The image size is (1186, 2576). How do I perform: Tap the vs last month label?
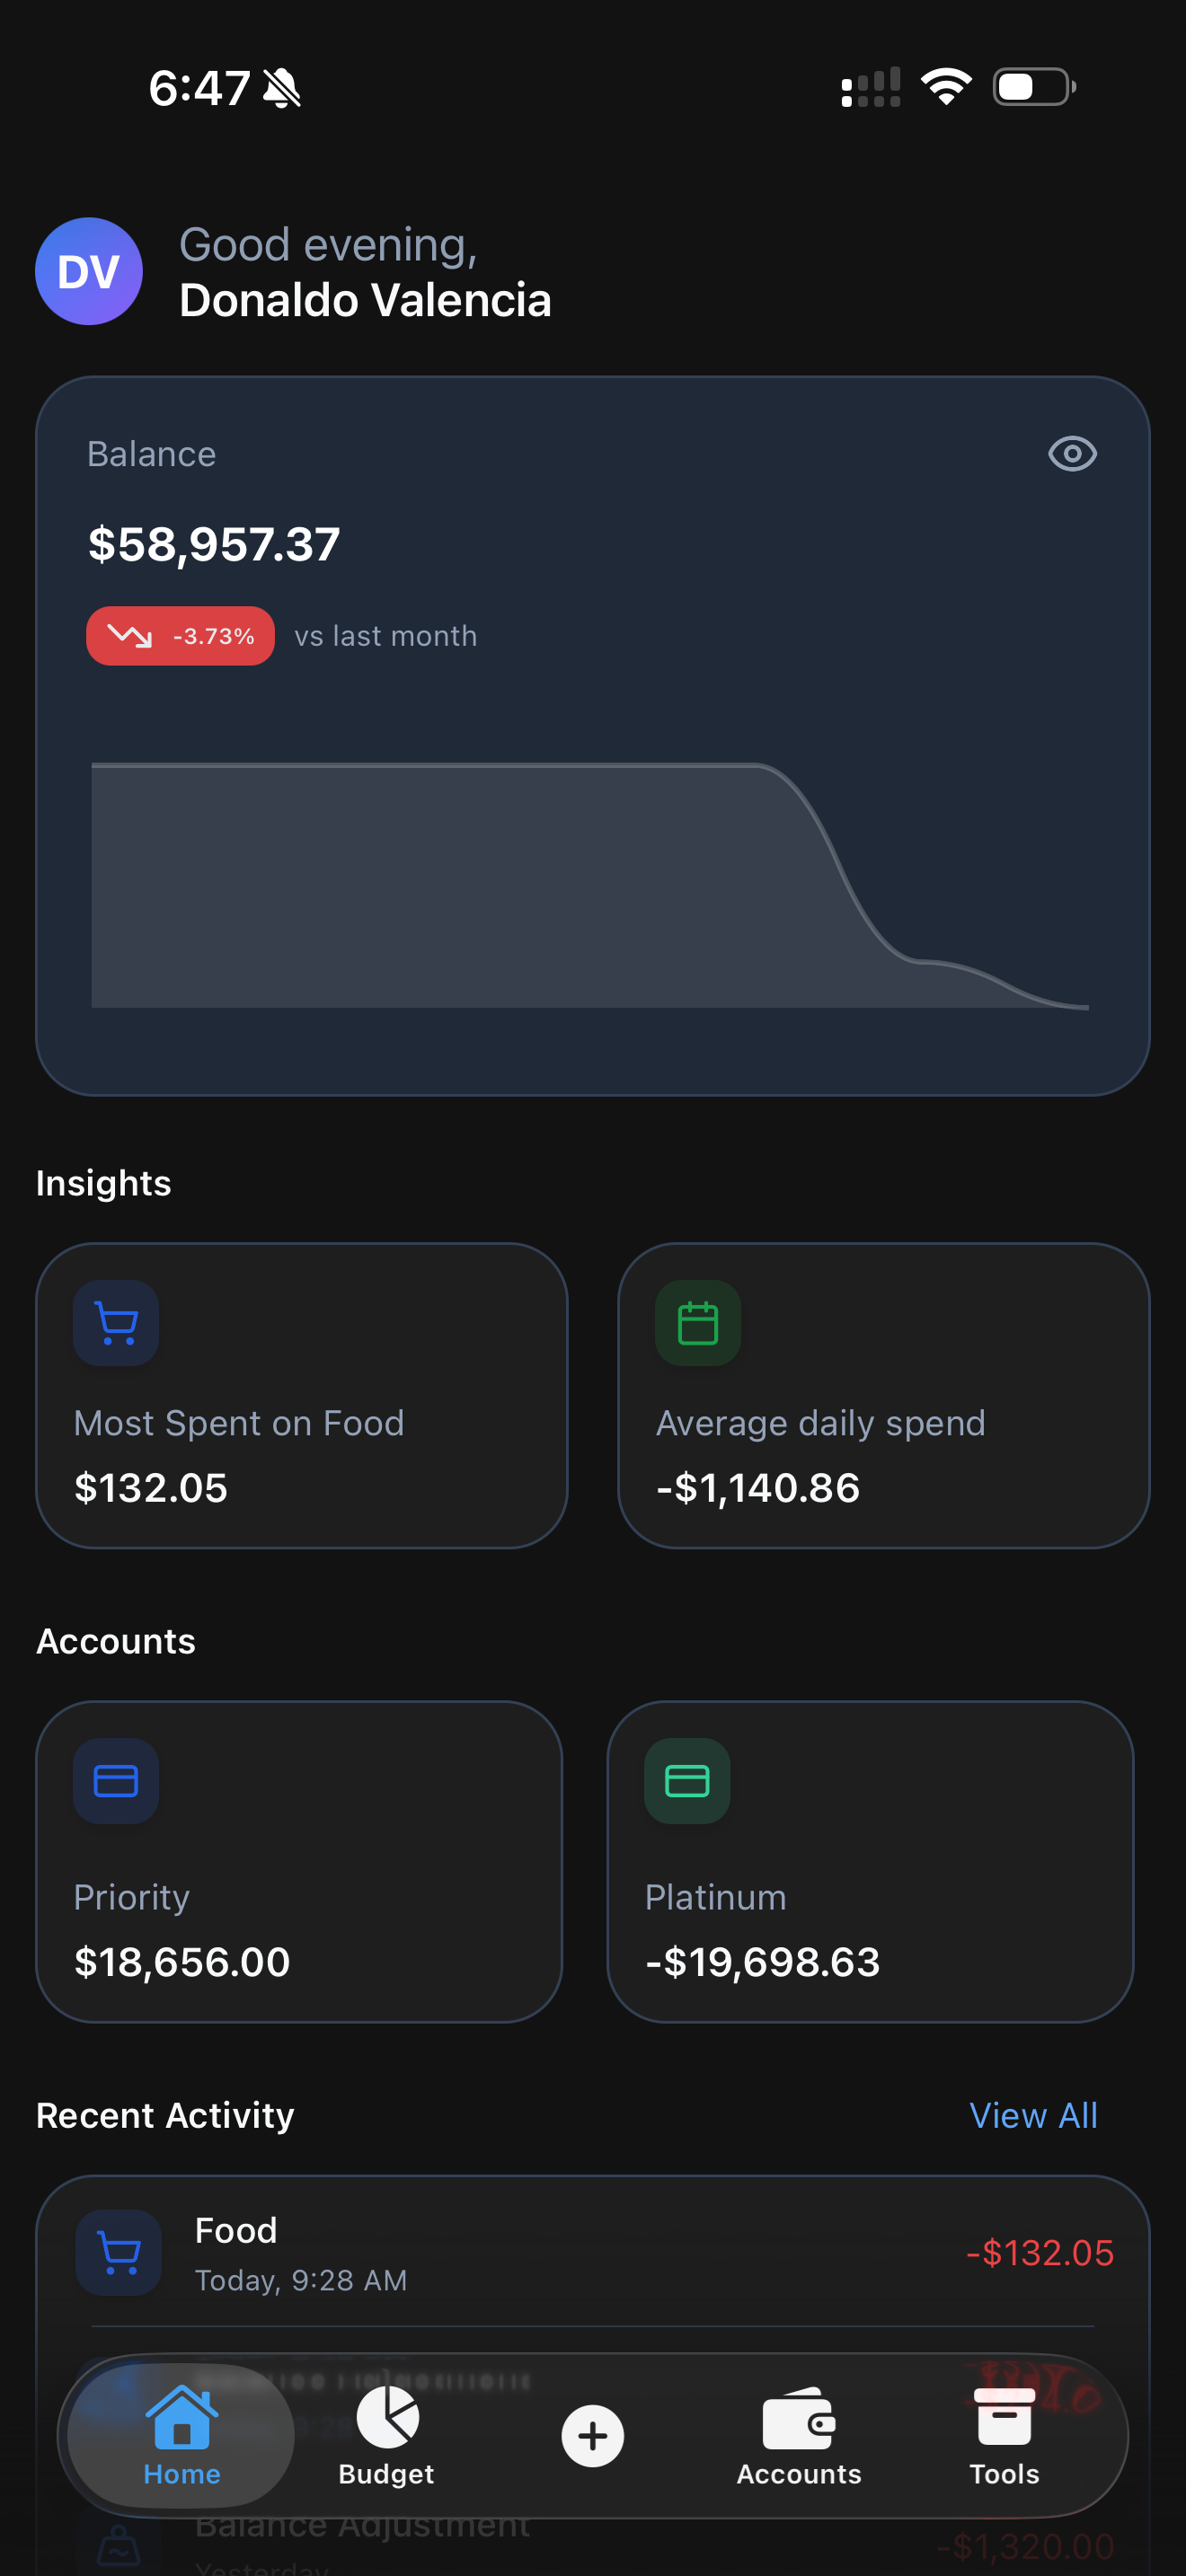[x=386, y=636]
